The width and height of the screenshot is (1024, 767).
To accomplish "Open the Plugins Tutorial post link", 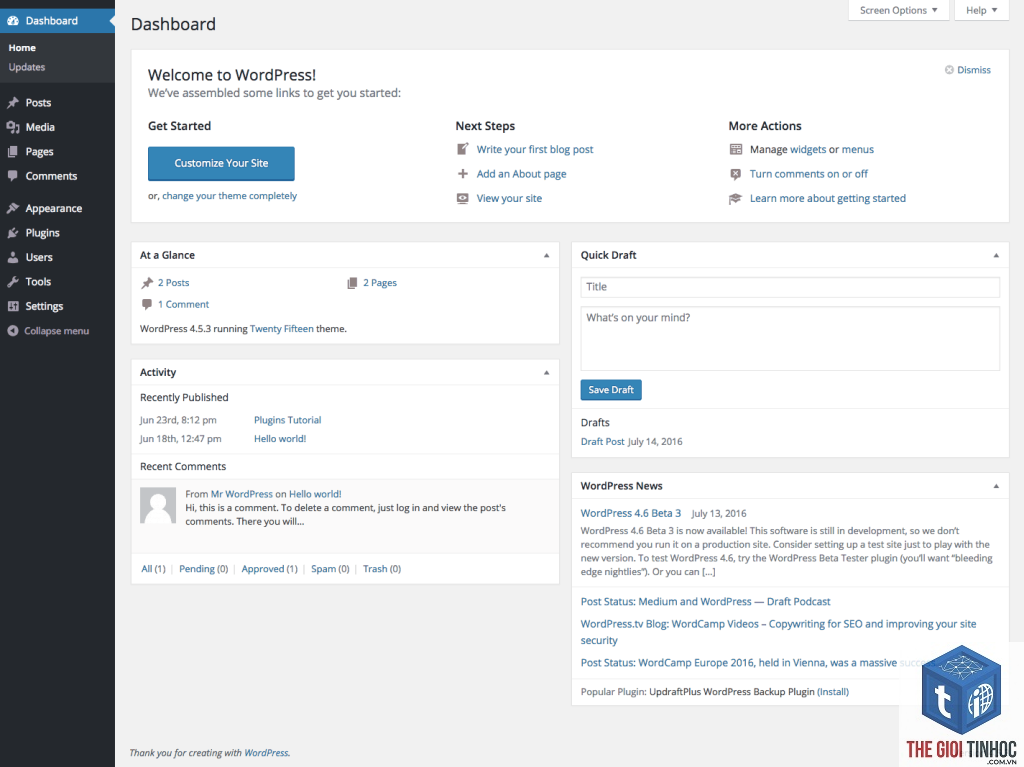I will [287, 420].
